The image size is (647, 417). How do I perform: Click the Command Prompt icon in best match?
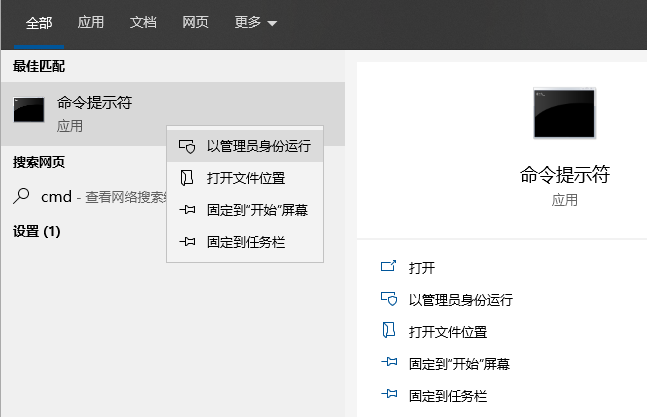pos(29,111)
